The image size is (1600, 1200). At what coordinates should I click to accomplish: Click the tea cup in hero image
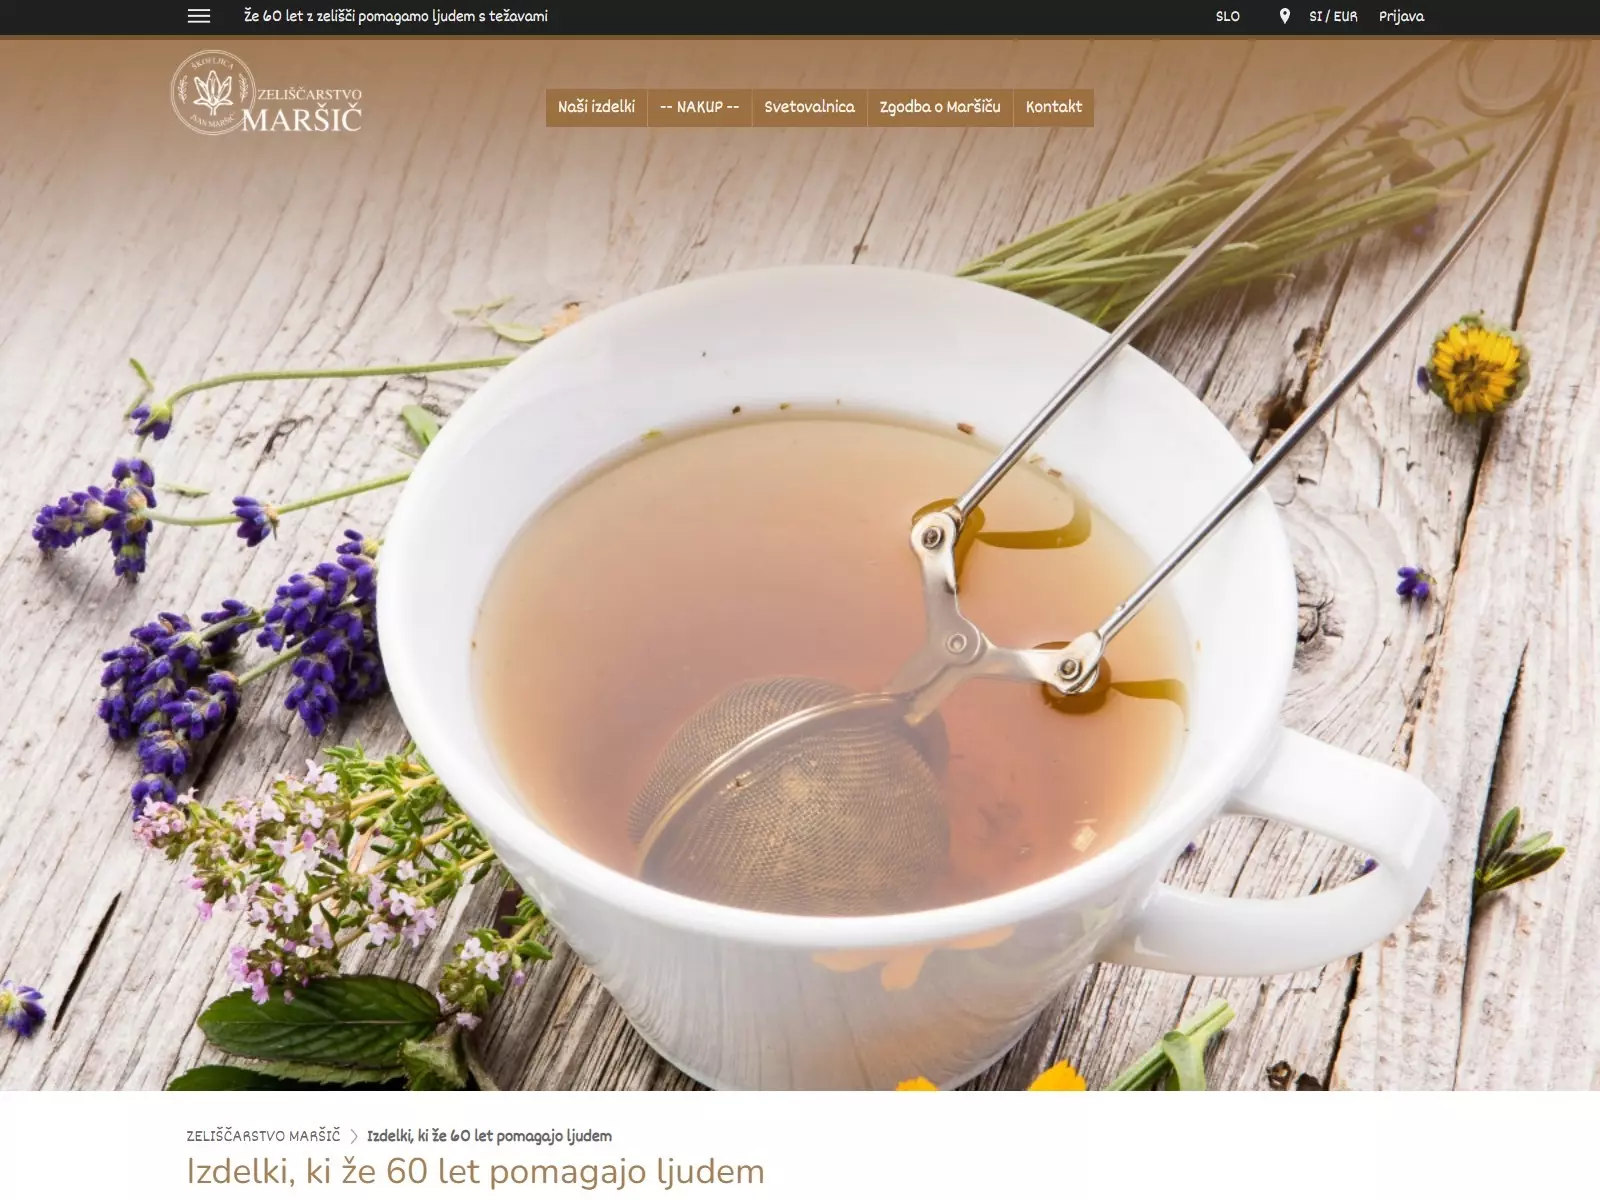(830, 650)
